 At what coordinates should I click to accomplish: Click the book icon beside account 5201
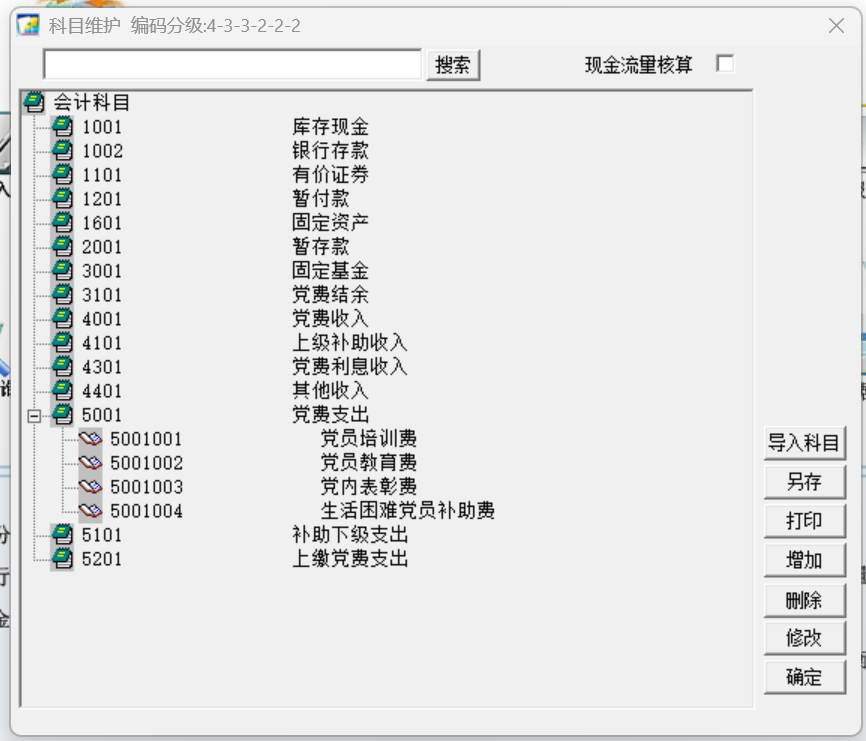62,559
